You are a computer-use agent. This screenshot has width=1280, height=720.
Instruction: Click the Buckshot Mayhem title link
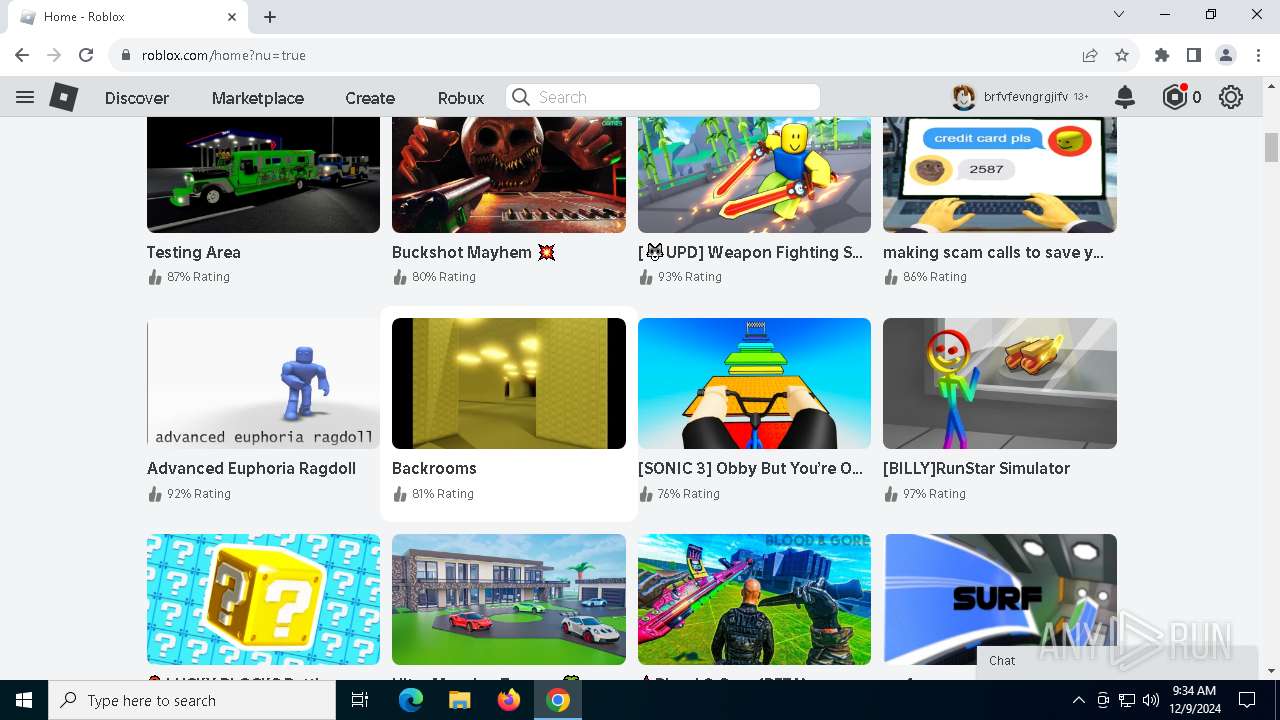[473, 252]
